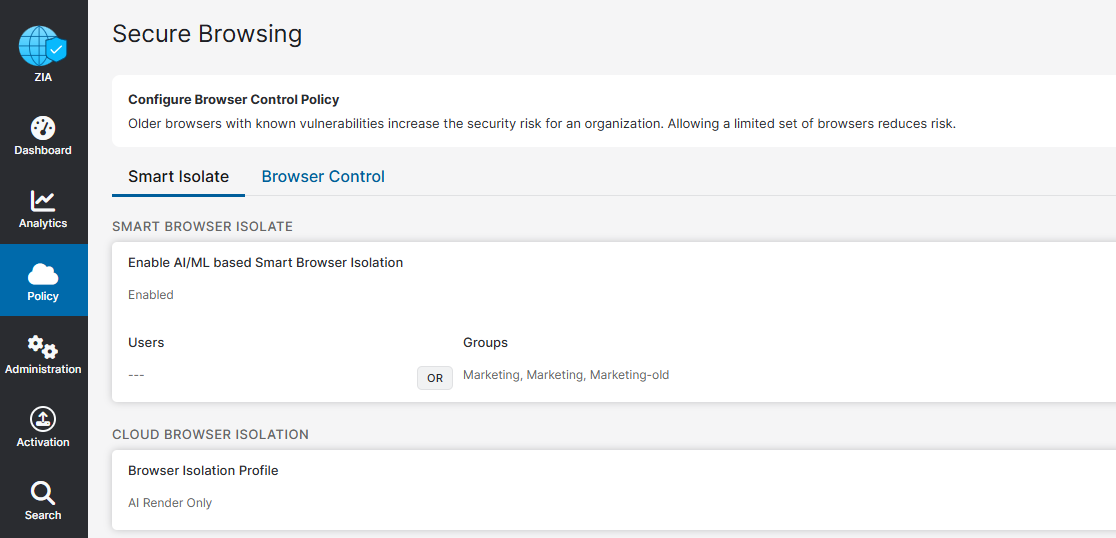Open the Dashboard gauge icon

point(43,128)
